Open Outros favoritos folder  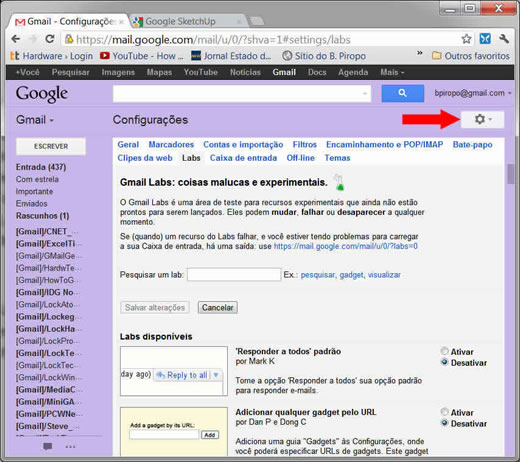[x=471, y=56]
